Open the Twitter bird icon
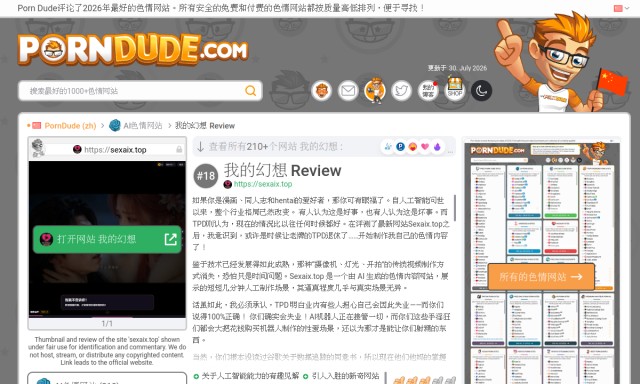Viewport: 640px width, 384px height. coord(401,91)
